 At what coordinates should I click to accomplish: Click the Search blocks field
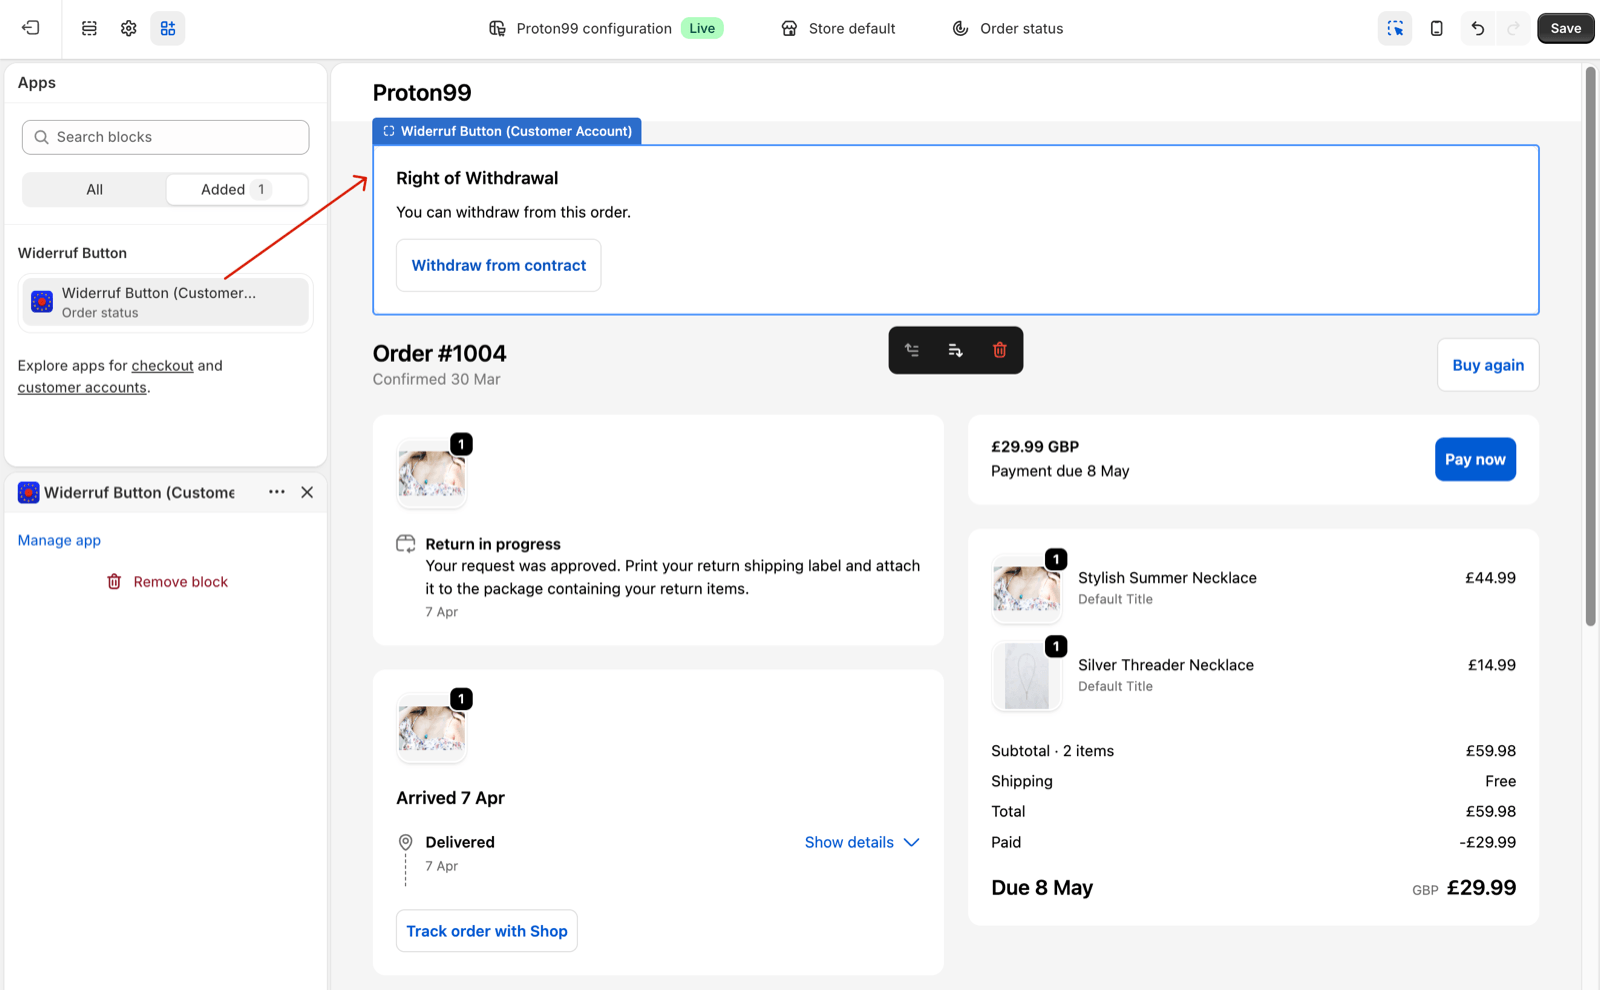164,137
